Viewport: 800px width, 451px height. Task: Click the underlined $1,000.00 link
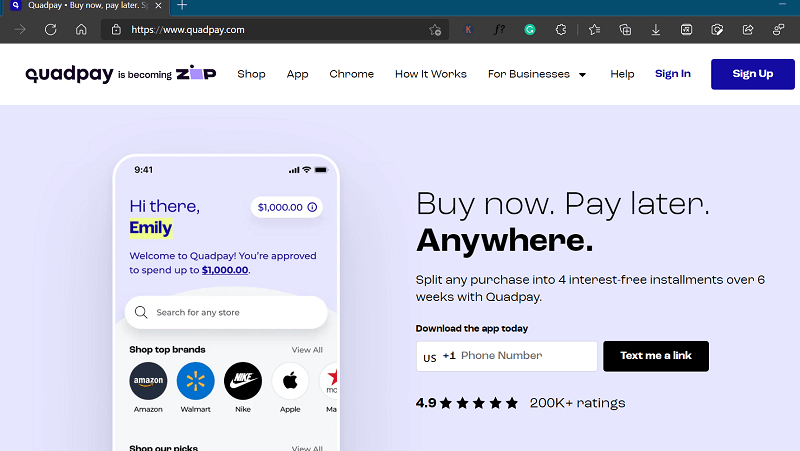click(225, 270)
